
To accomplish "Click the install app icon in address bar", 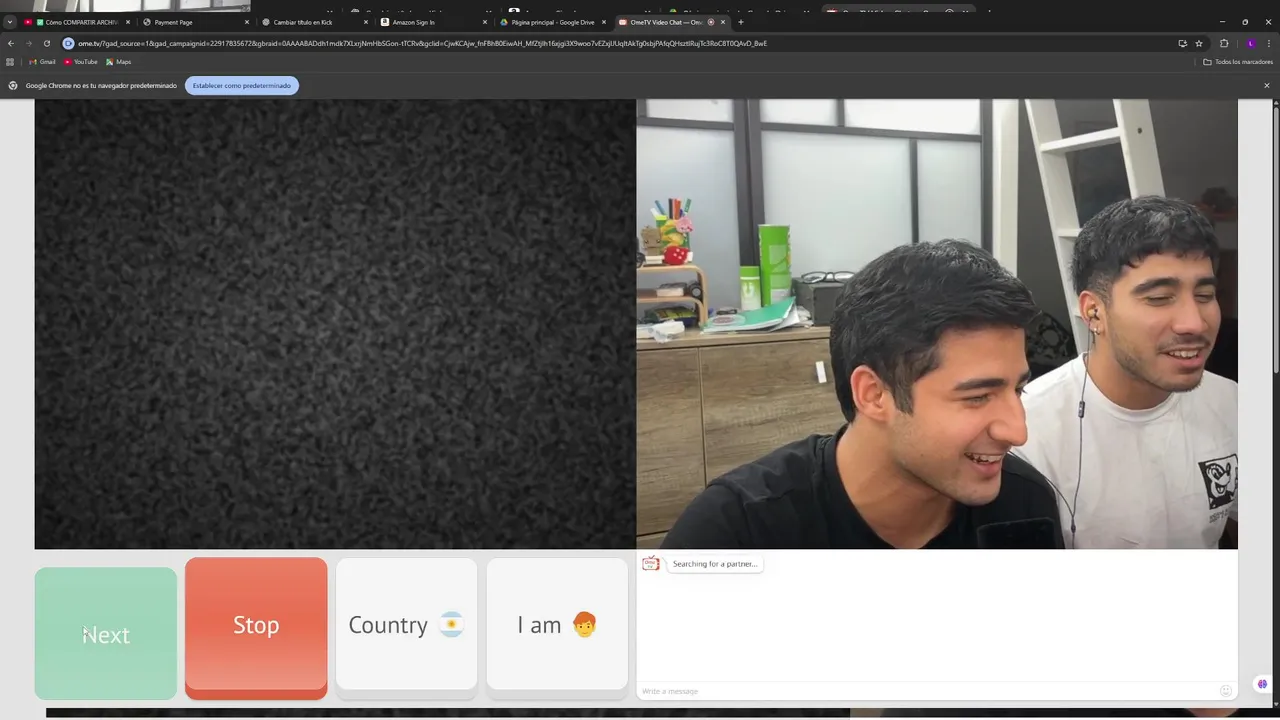I will click(1182, 43).
